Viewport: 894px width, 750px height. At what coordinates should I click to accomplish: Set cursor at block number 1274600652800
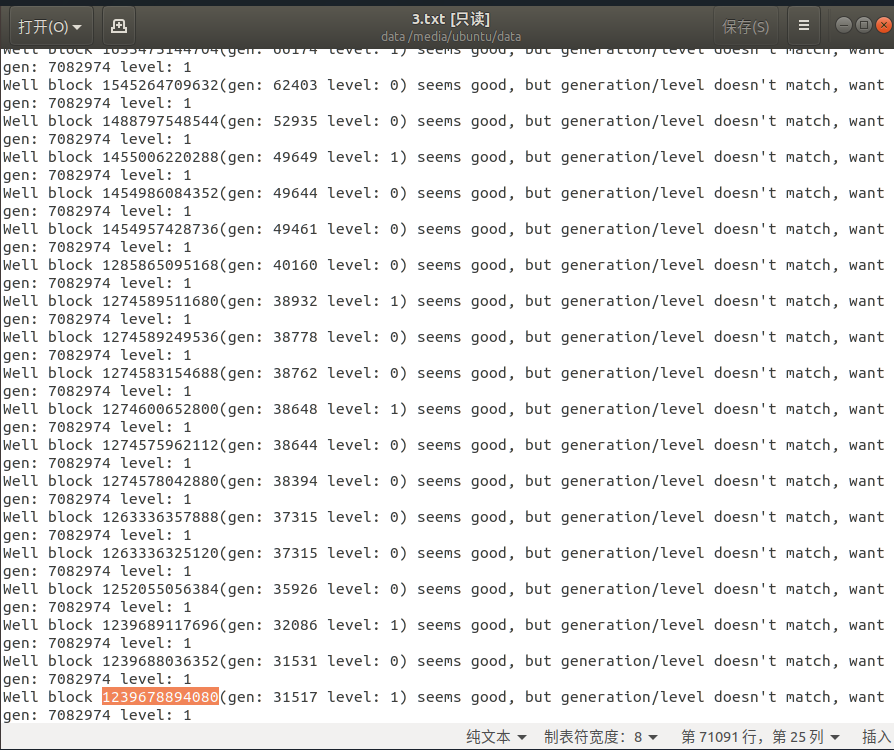(160, 409)
